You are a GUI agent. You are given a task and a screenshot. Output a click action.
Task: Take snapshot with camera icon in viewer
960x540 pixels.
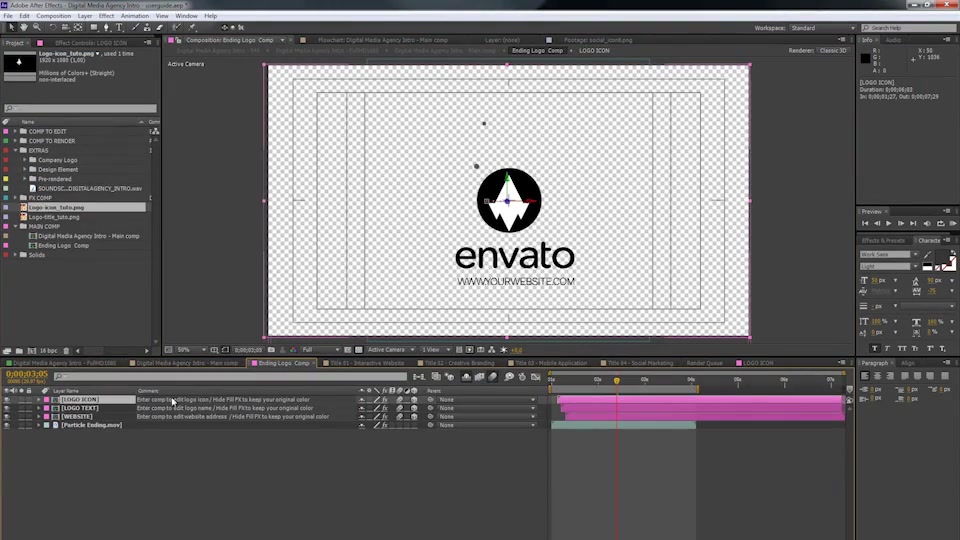pyautogui.click(x=271, y=350)
